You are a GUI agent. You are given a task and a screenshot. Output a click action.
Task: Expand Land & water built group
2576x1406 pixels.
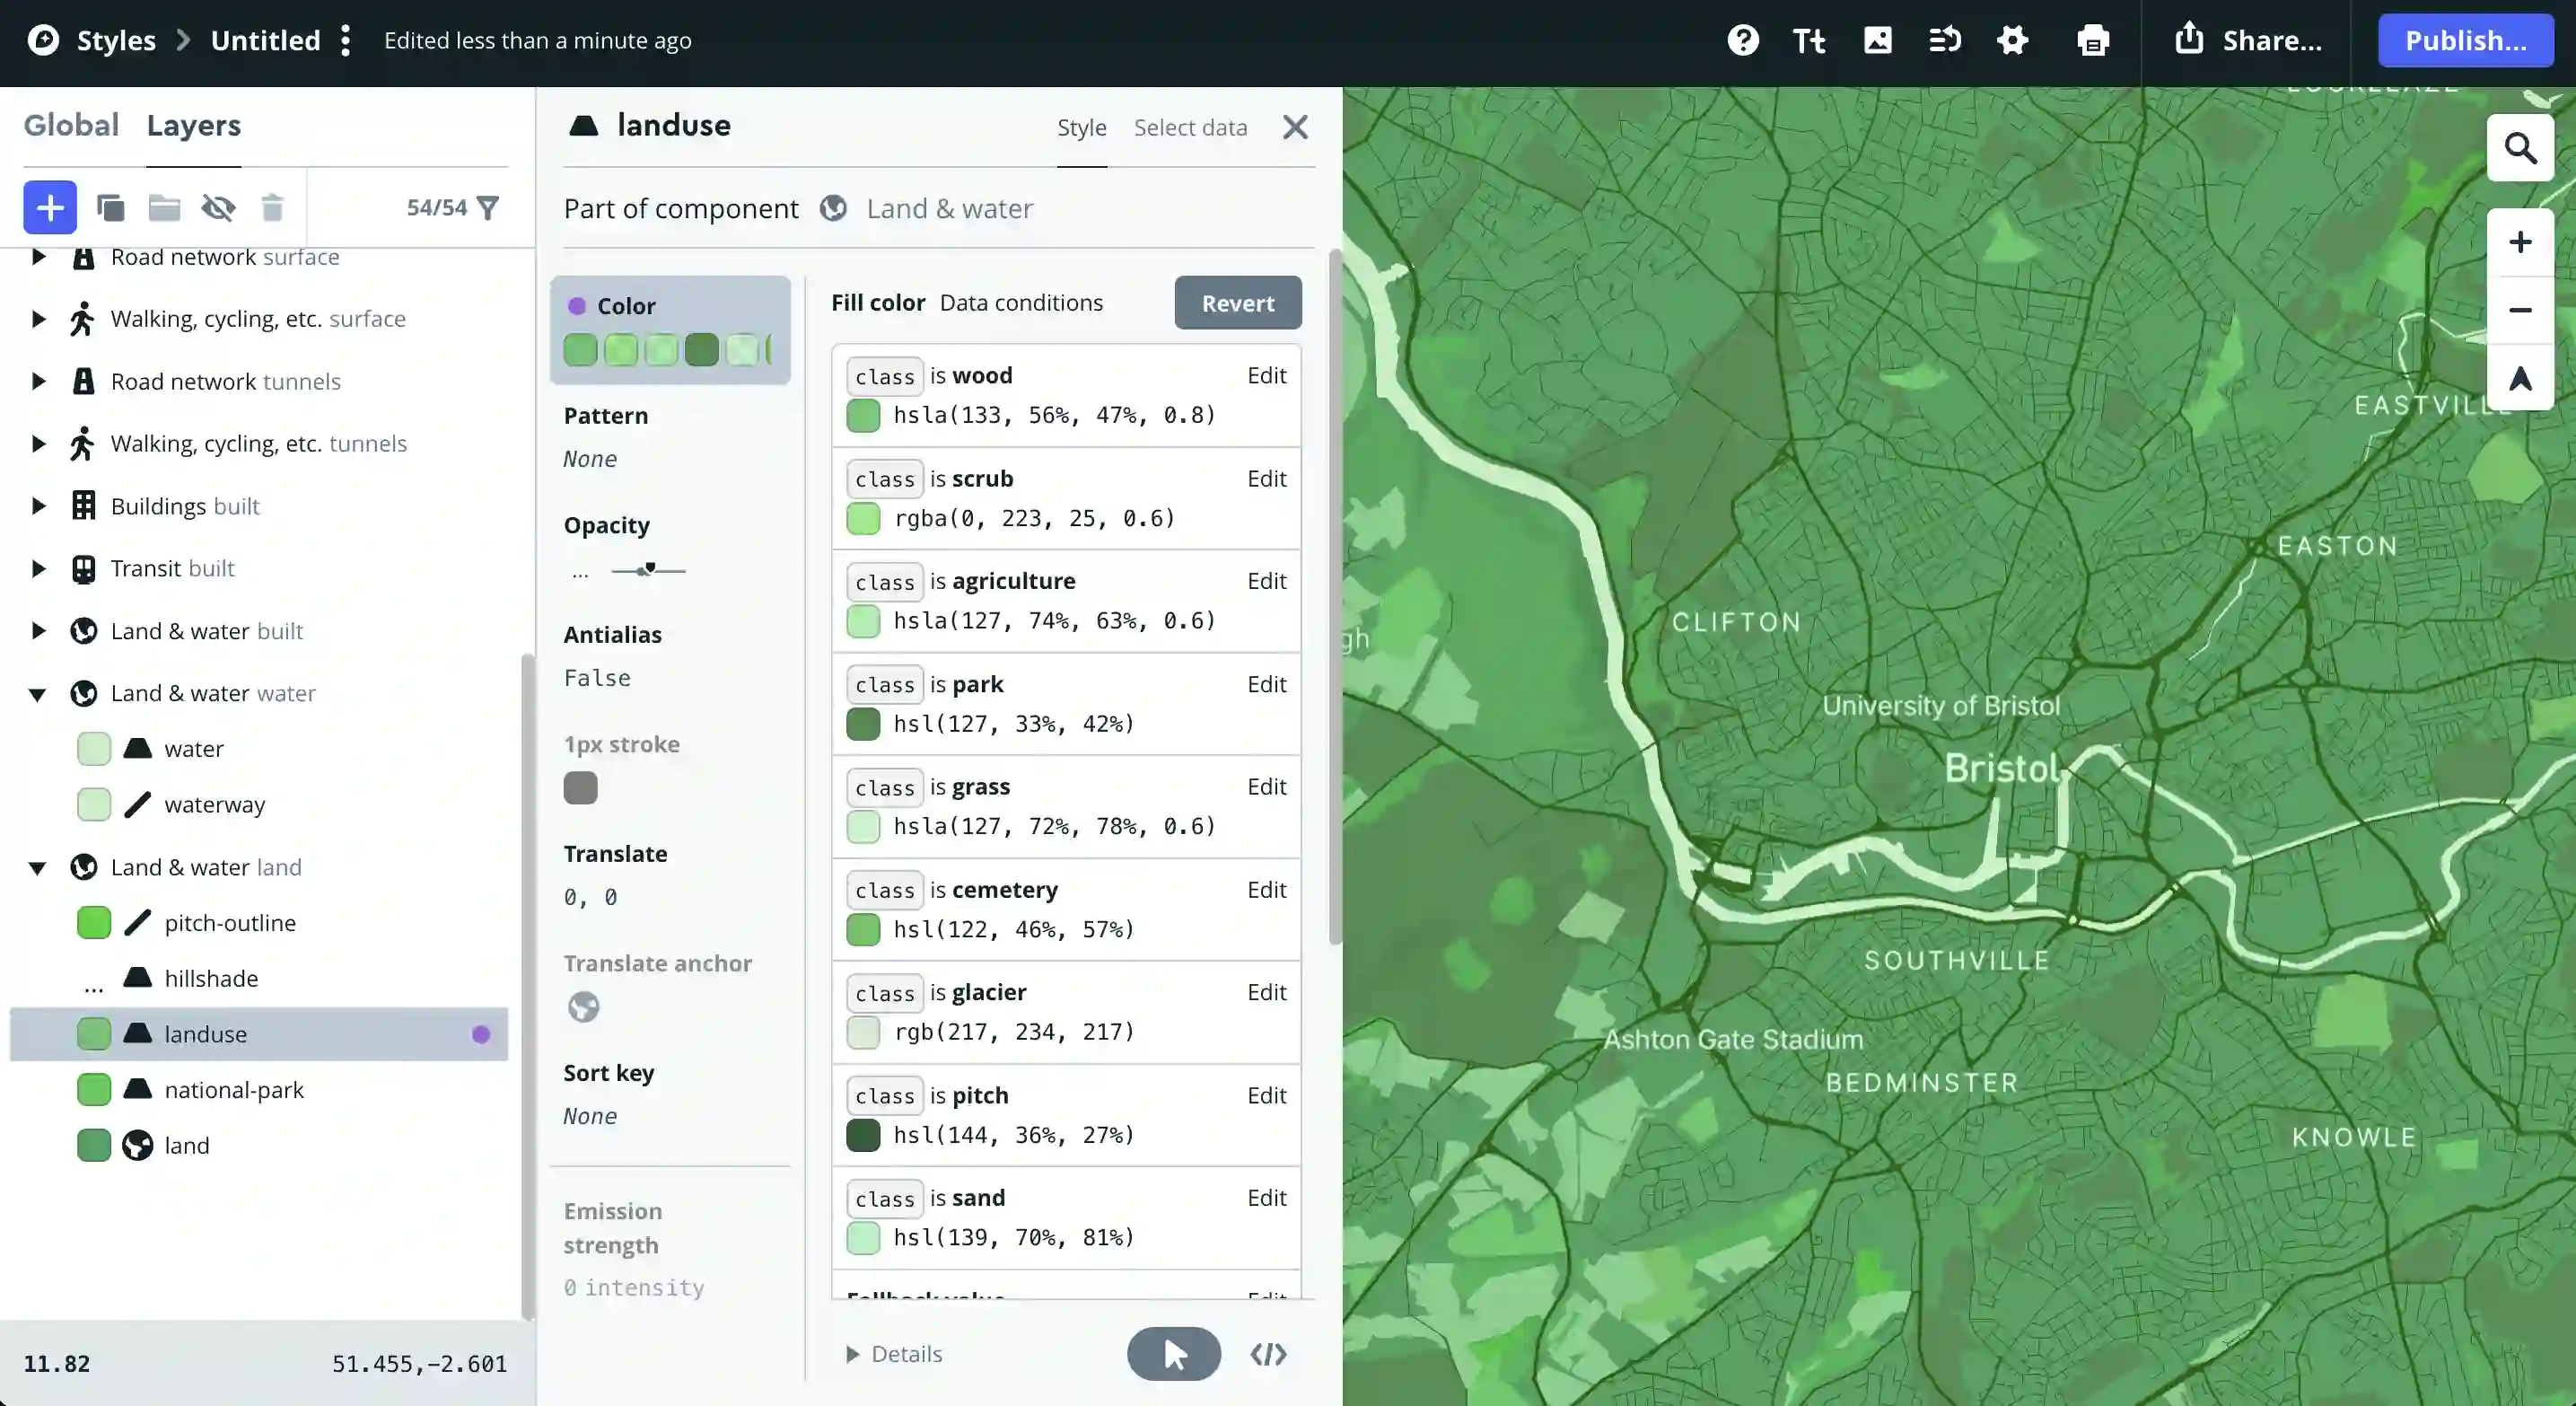pos(38,631)
